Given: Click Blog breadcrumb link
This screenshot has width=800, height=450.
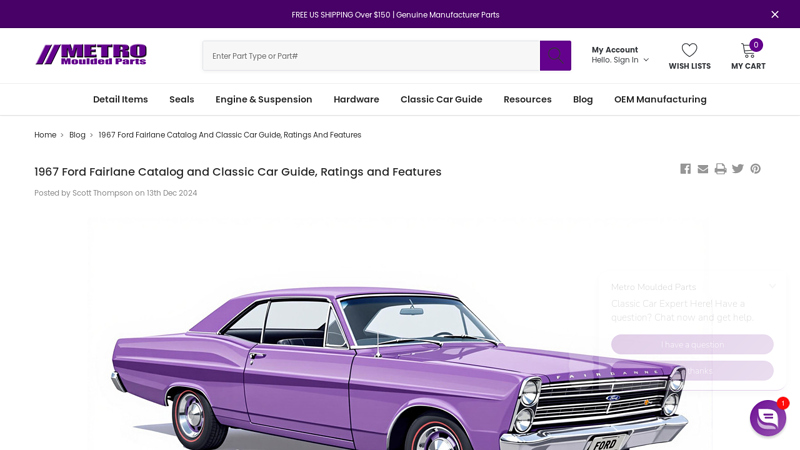Looking at the screenshot, I should coord(77,135).
